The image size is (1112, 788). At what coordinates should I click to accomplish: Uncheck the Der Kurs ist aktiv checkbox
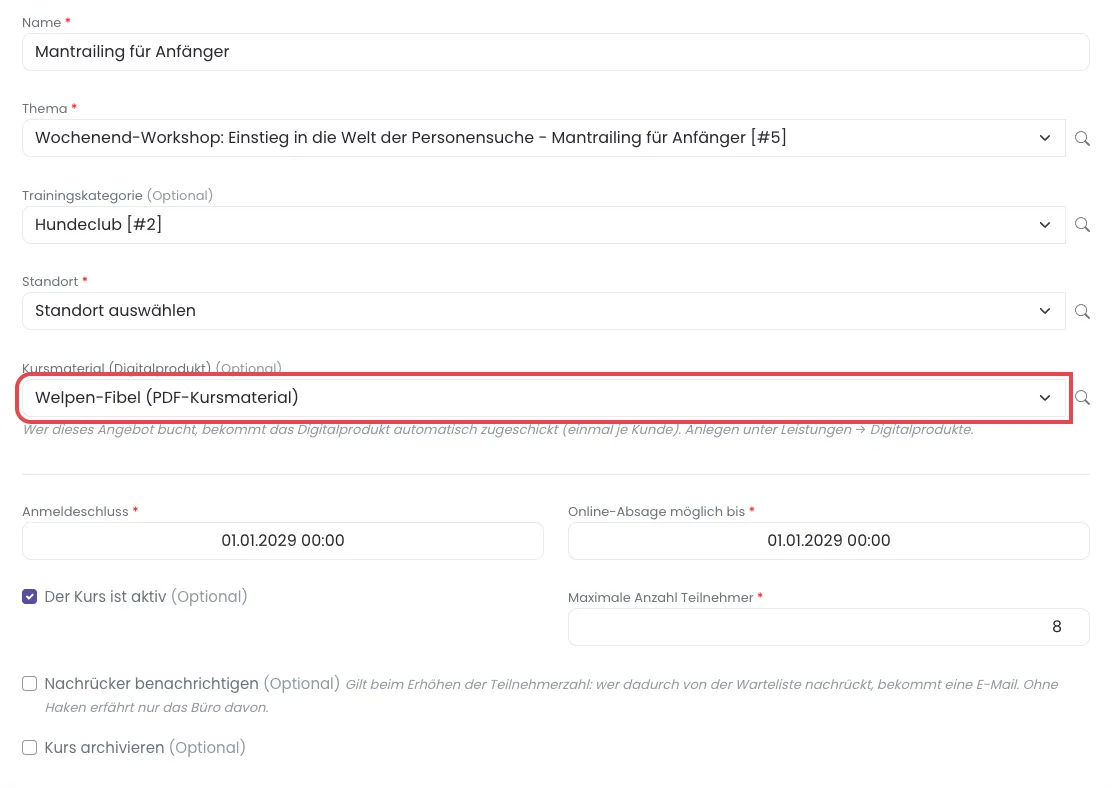29,596
